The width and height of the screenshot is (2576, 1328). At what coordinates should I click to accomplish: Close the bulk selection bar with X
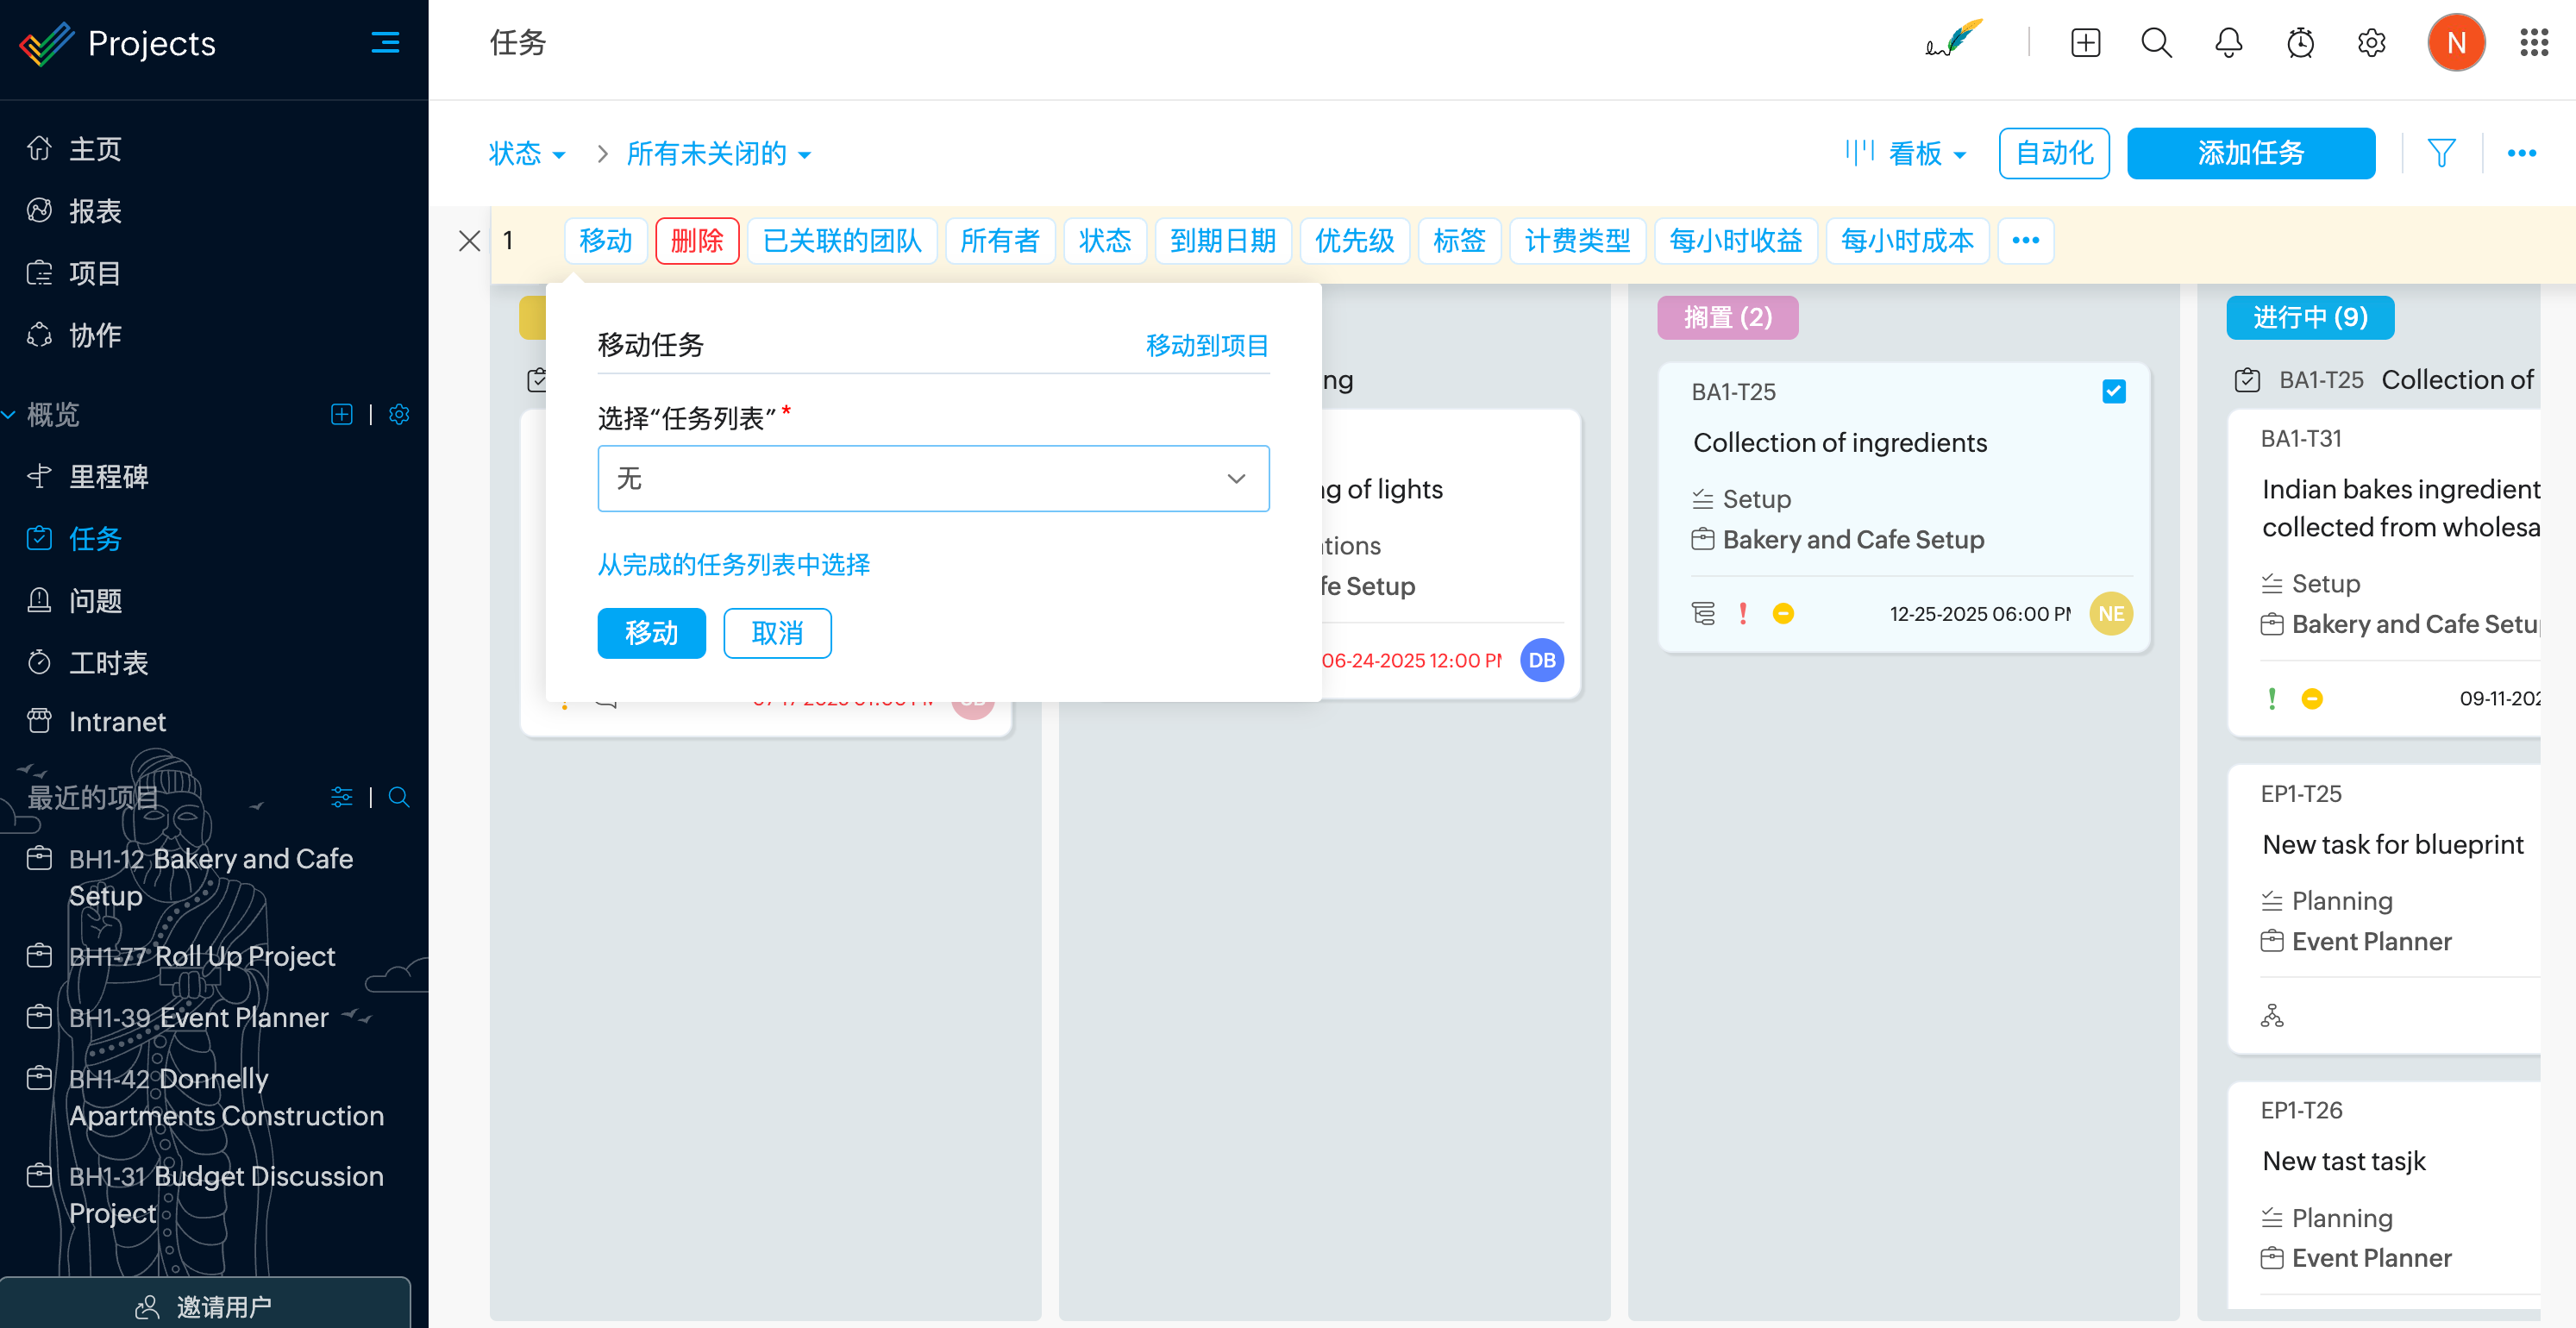click(x=469, y=241)
